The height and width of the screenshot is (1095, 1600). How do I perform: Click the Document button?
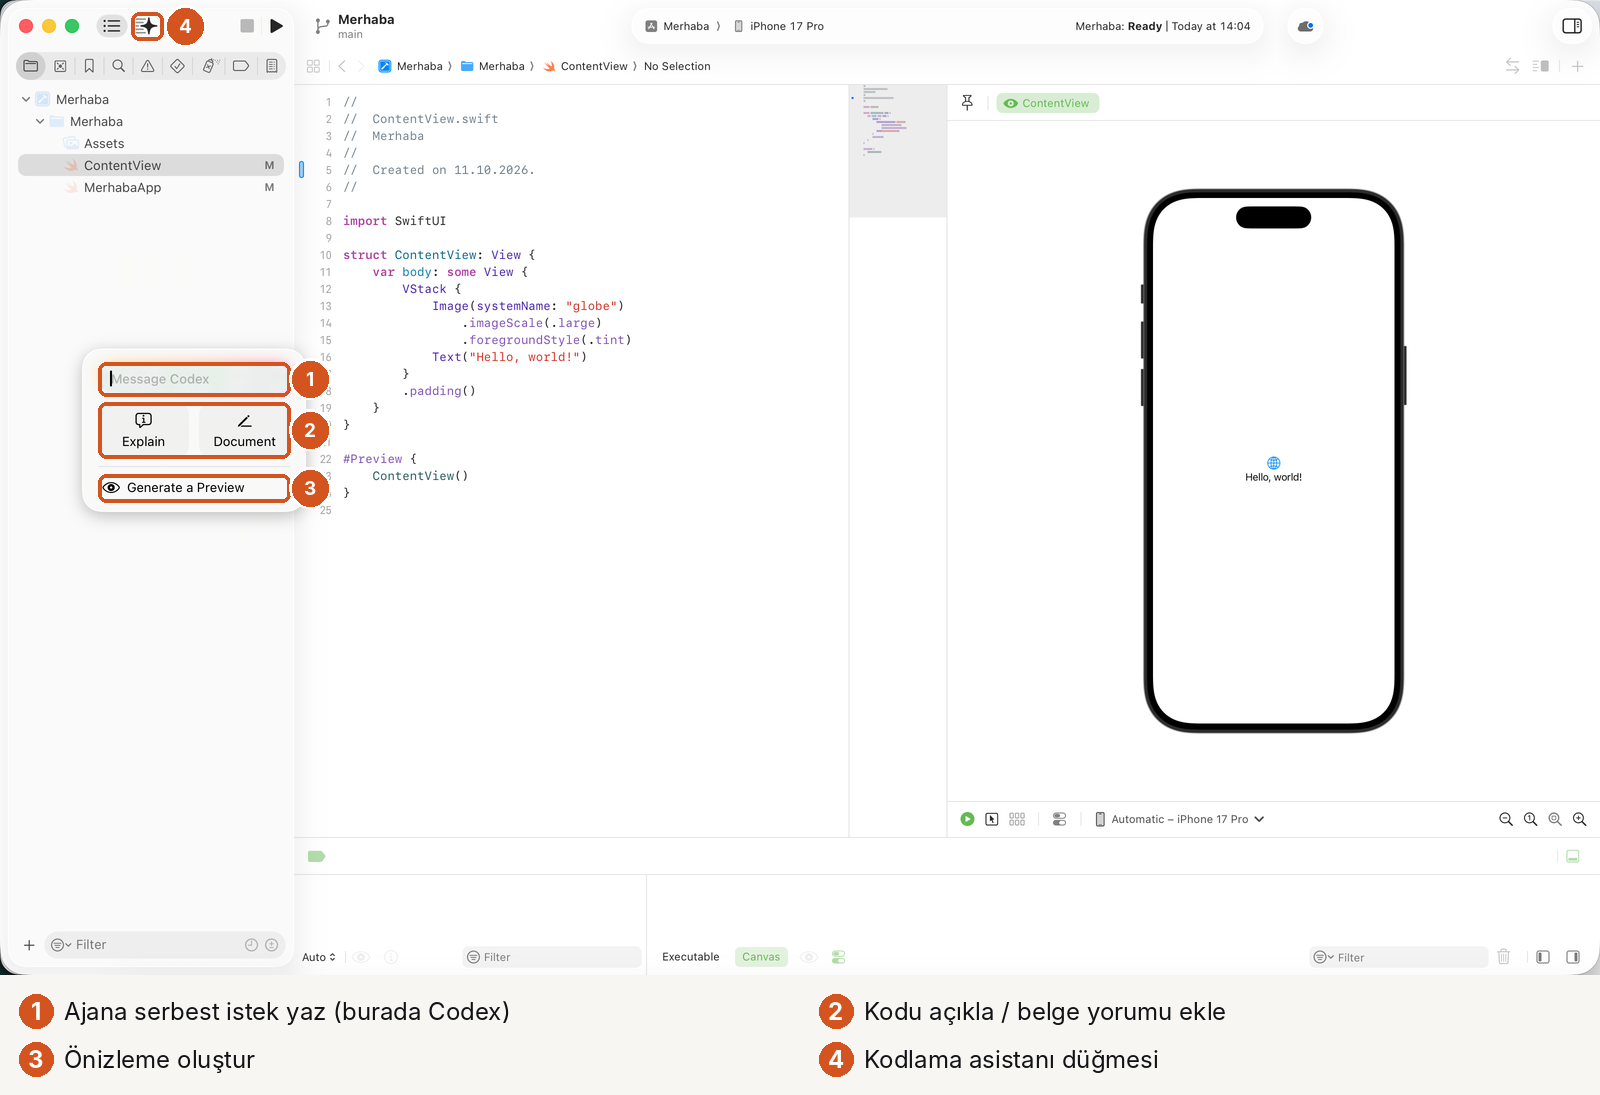(x=244, y=431)
